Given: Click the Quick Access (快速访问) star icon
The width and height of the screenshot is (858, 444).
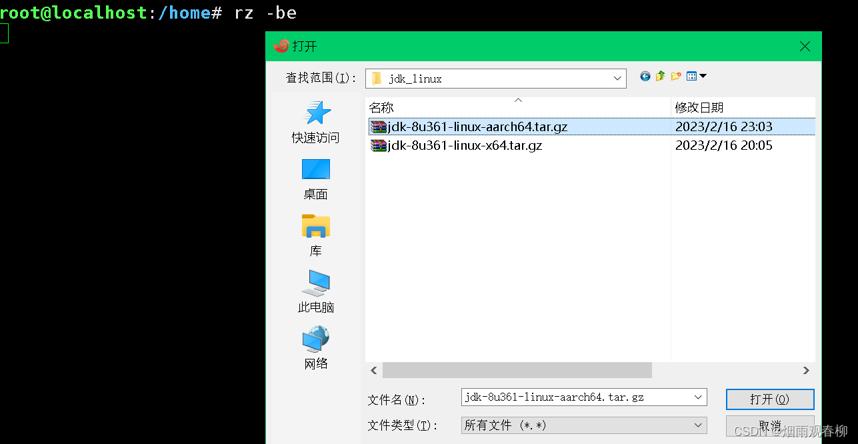Looking at the screenshot, I should [316, 113].
